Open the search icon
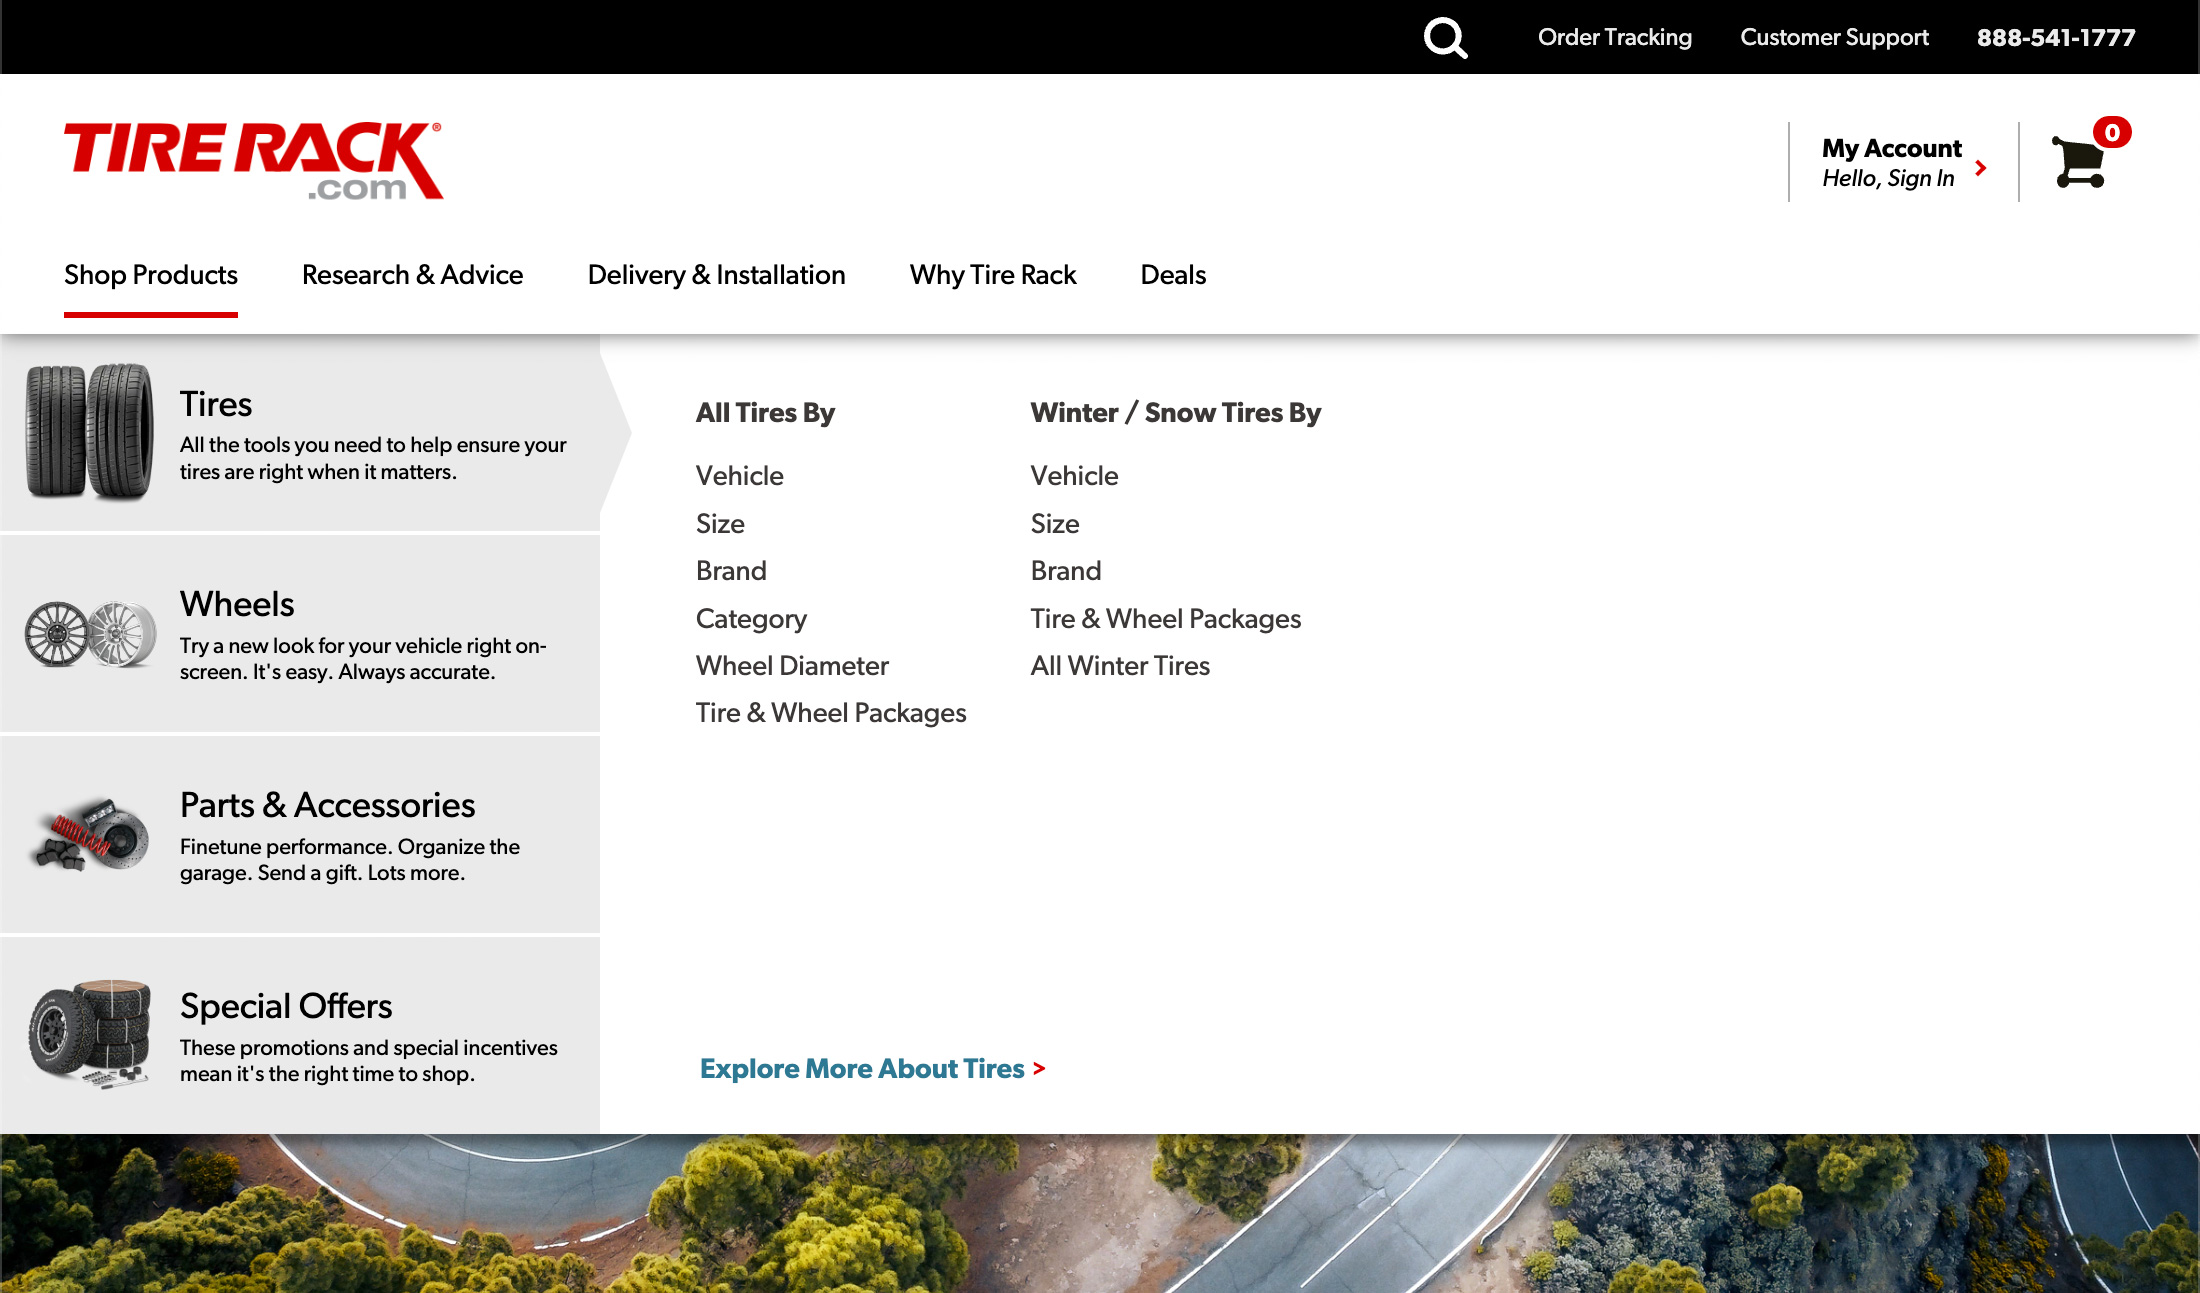The image size is (2200, 1293). click(x=1445, y=37)
